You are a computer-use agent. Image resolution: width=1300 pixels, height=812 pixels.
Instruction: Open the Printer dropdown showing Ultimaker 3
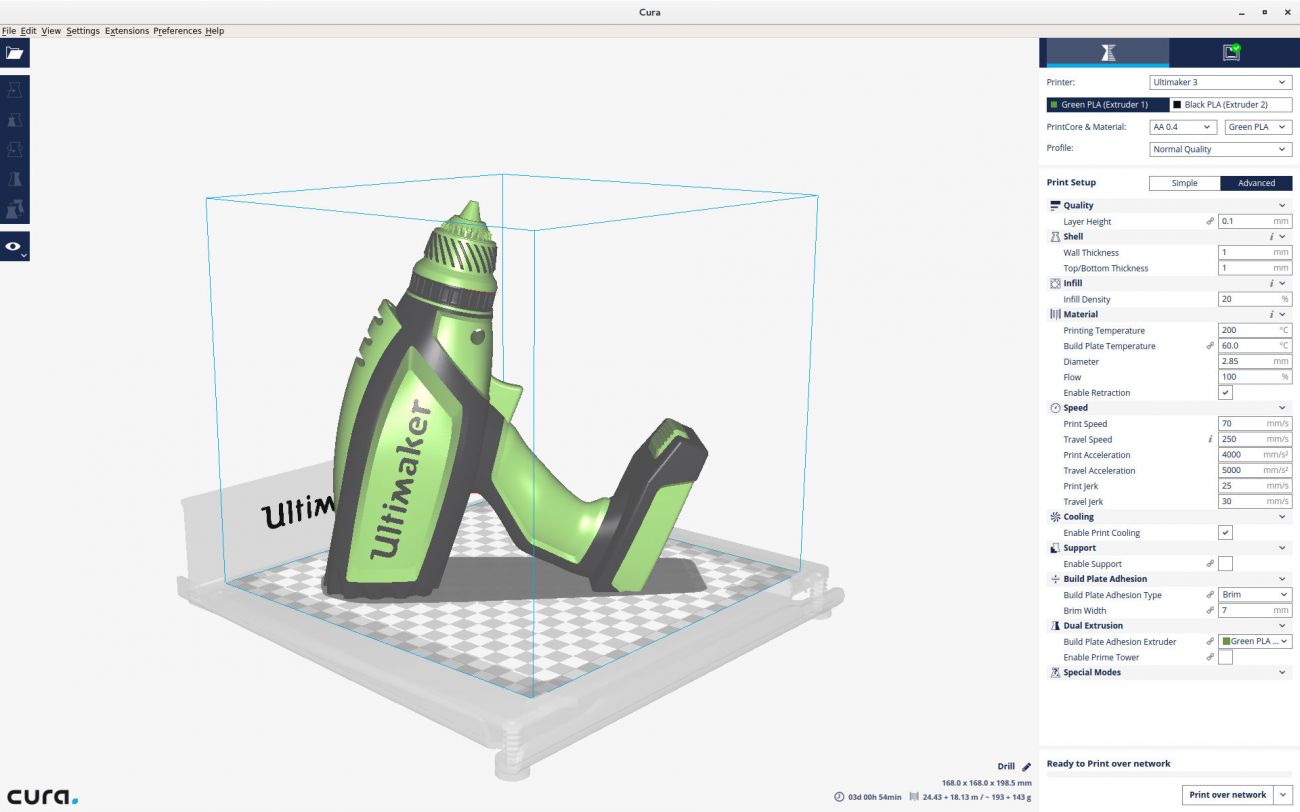click(x=1221, y=82)
